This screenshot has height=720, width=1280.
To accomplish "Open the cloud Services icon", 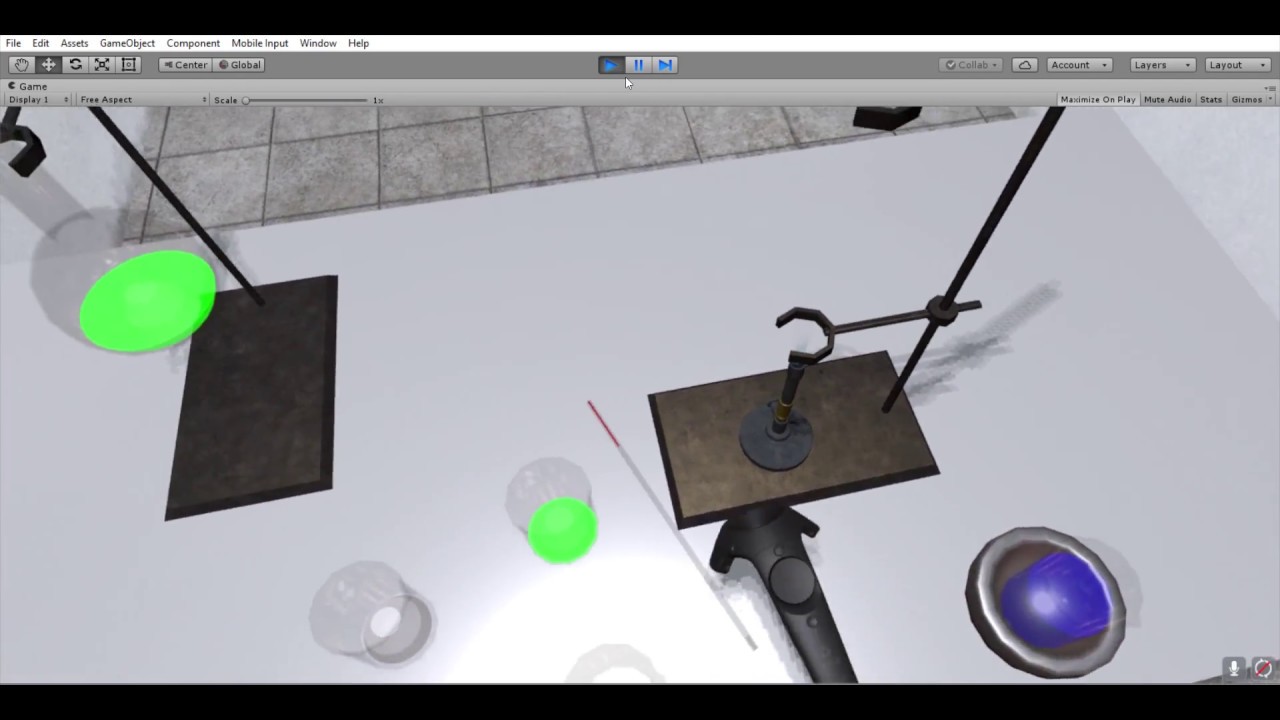I will pos(1025,65).
